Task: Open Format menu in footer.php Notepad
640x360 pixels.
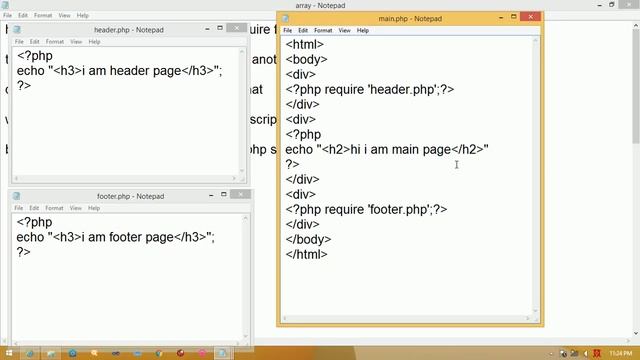Action: pyautogui.click(x=54, y=208)
